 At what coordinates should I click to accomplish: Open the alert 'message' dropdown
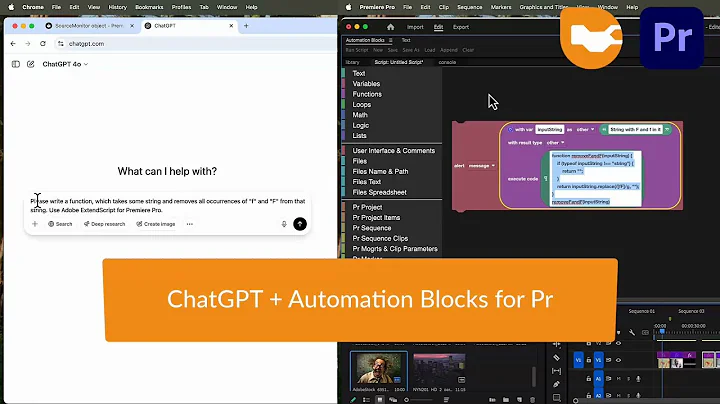pos(481,166)
